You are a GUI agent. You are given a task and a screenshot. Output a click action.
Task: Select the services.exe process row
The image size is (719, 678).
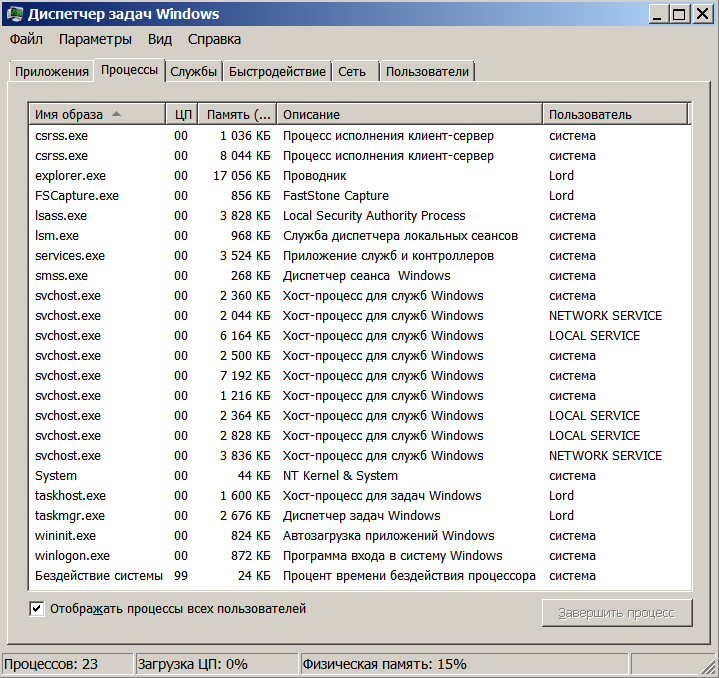pos(360,256)
